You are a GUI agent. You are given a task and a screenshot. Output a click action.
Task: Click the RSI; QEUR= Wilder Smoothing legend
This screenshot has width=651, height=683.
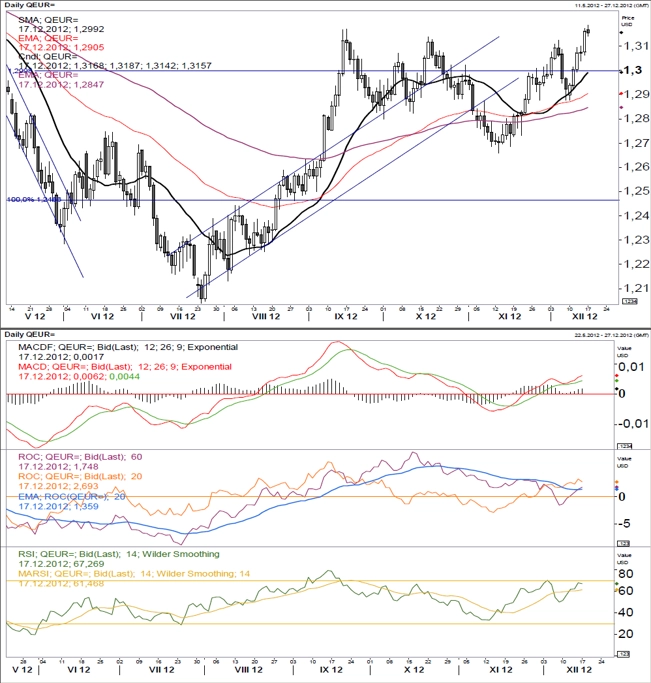(118, 554)
